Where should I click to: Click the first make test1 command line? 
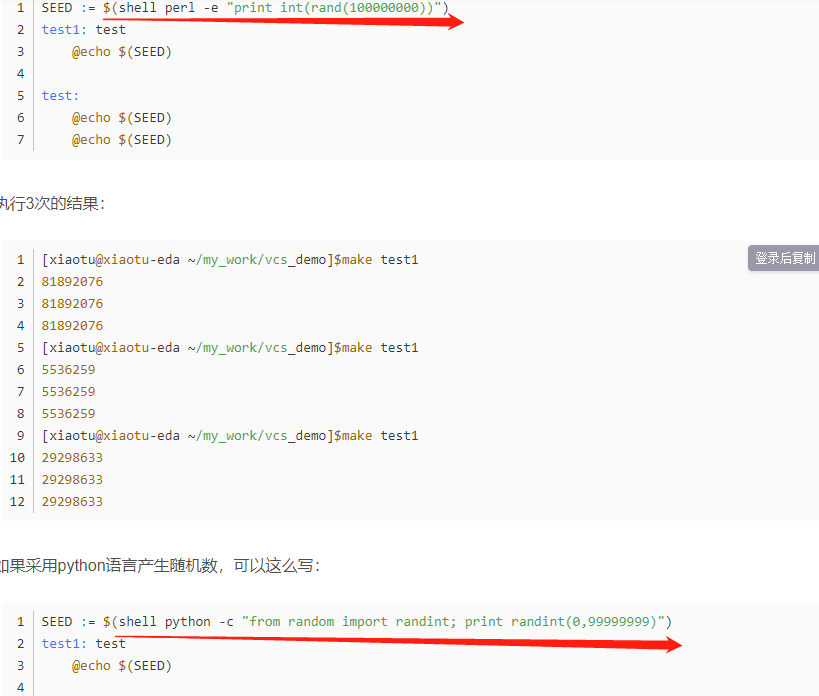click(x=230, y=259)
